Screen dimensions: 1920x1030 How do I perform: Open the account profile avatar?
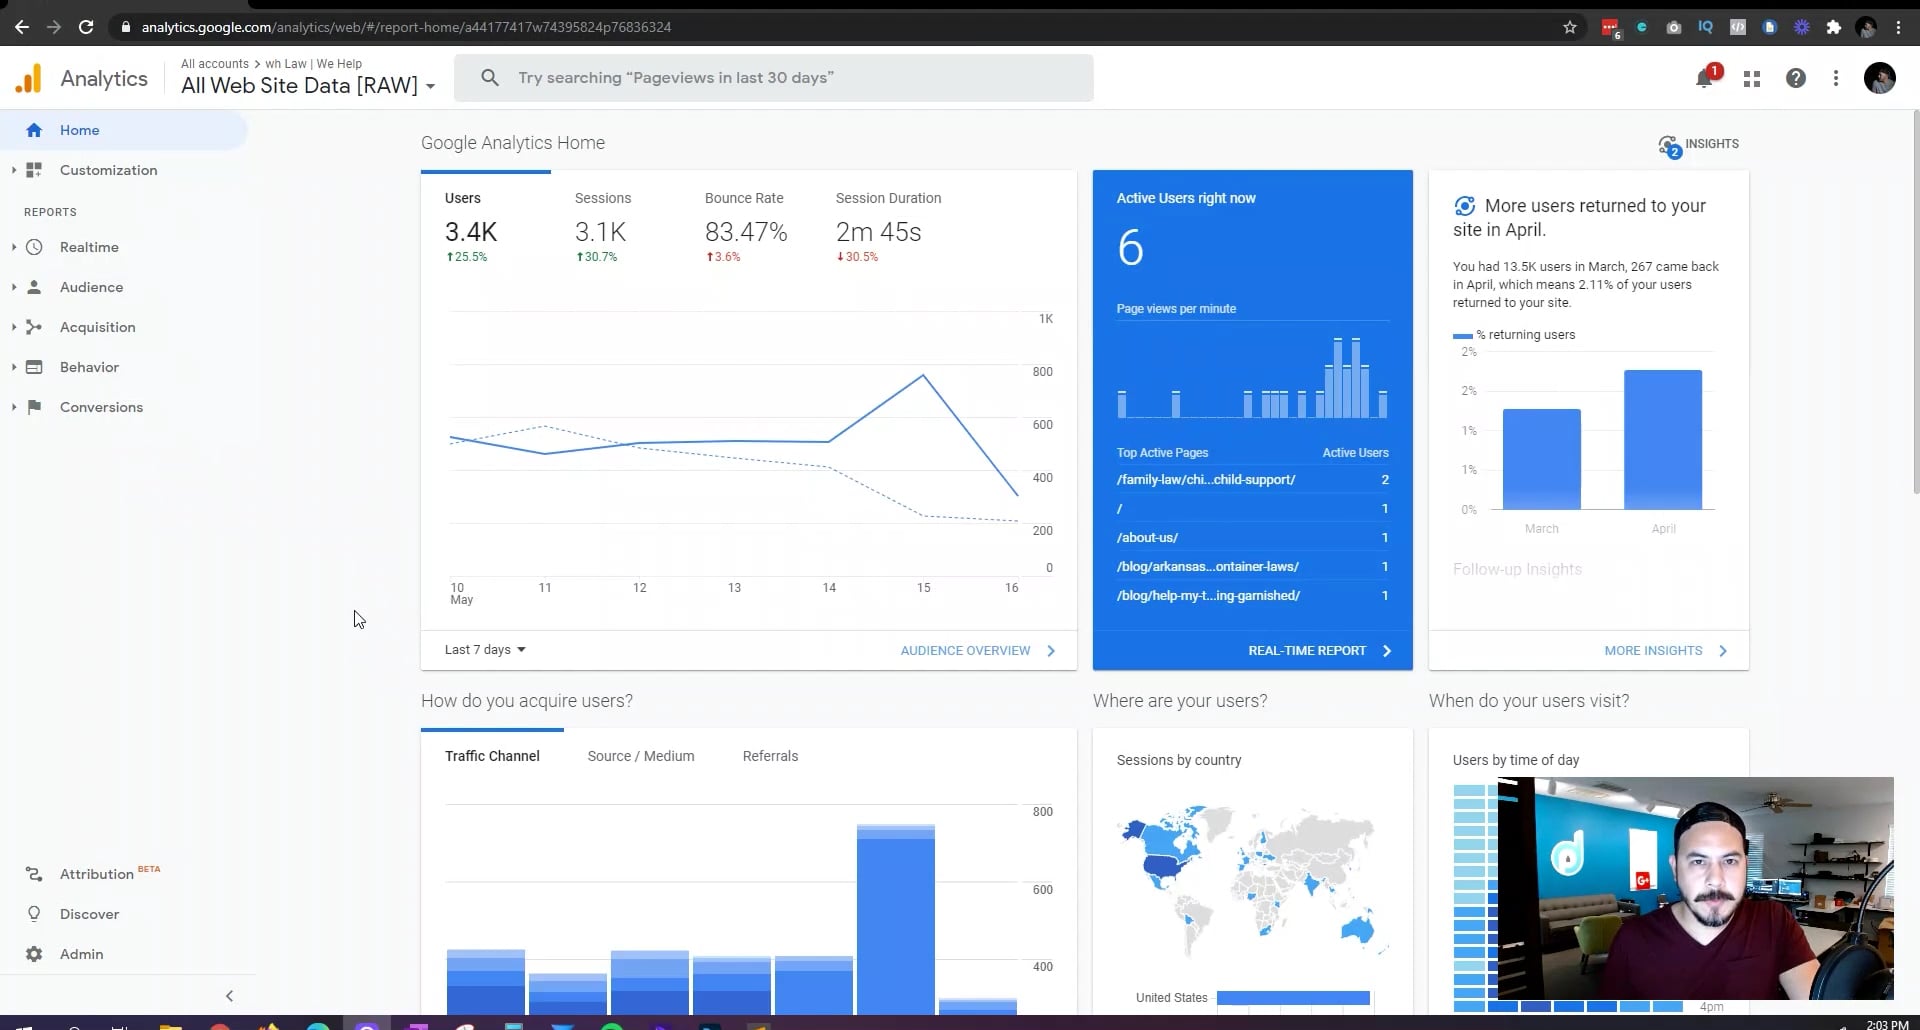pyautogui.click(x=1880, y=78)
